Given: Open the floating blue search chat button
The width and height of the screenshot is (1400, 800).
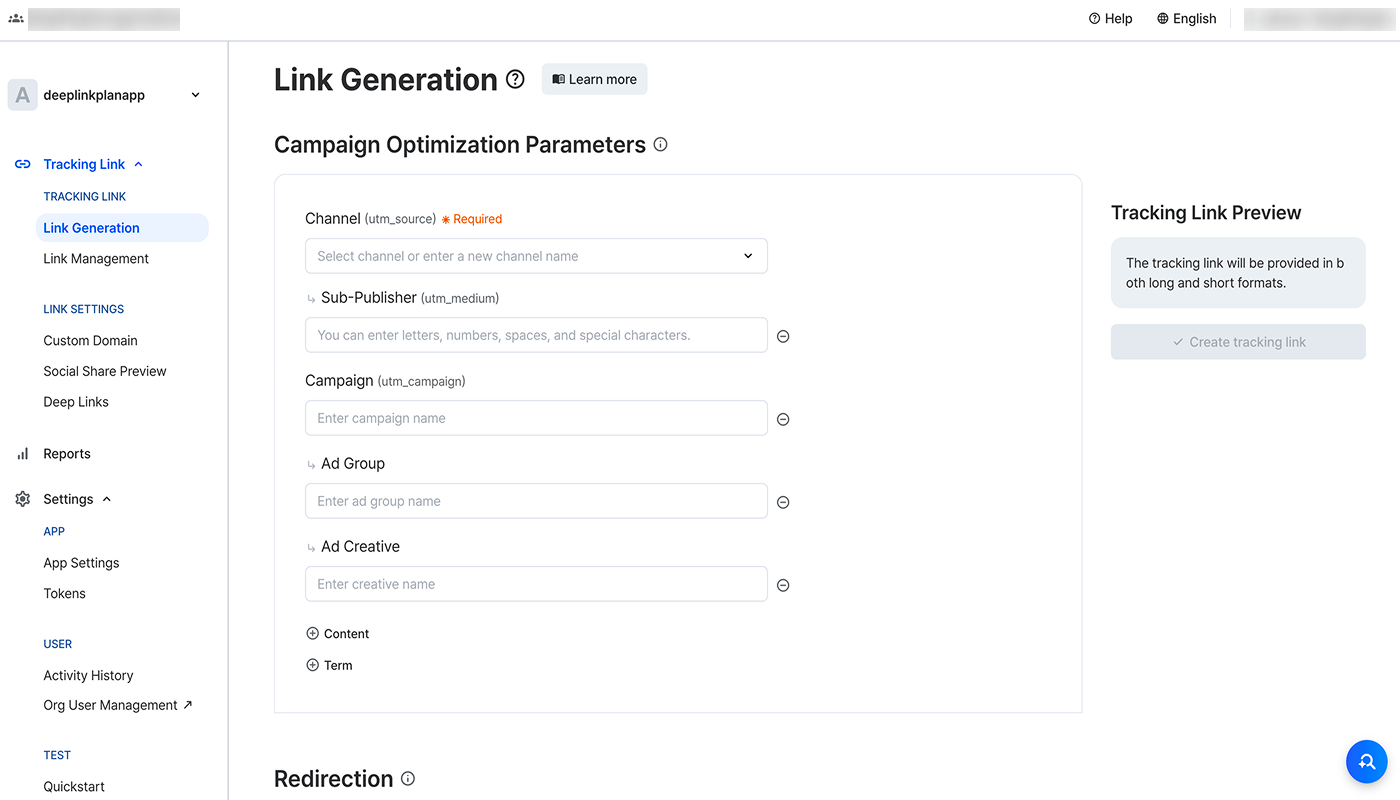Looking at the screenshot, I should pos(1366,762).
